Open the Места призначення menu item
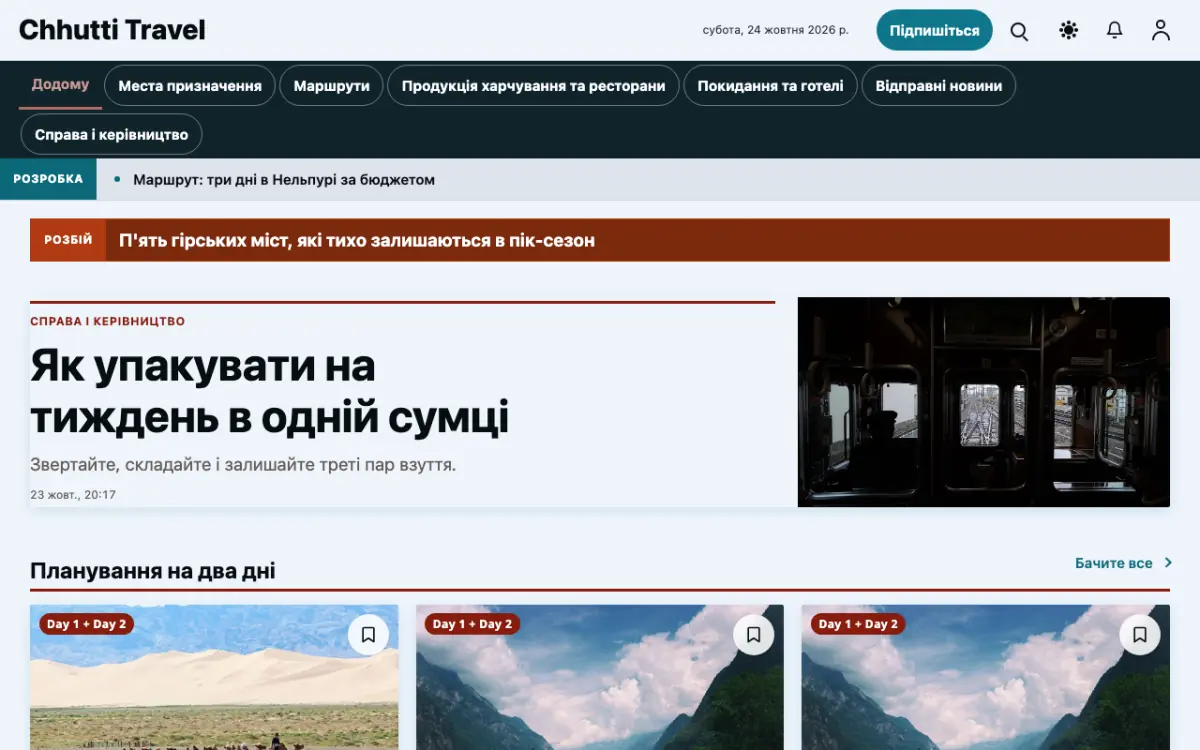 coord(190,86)
